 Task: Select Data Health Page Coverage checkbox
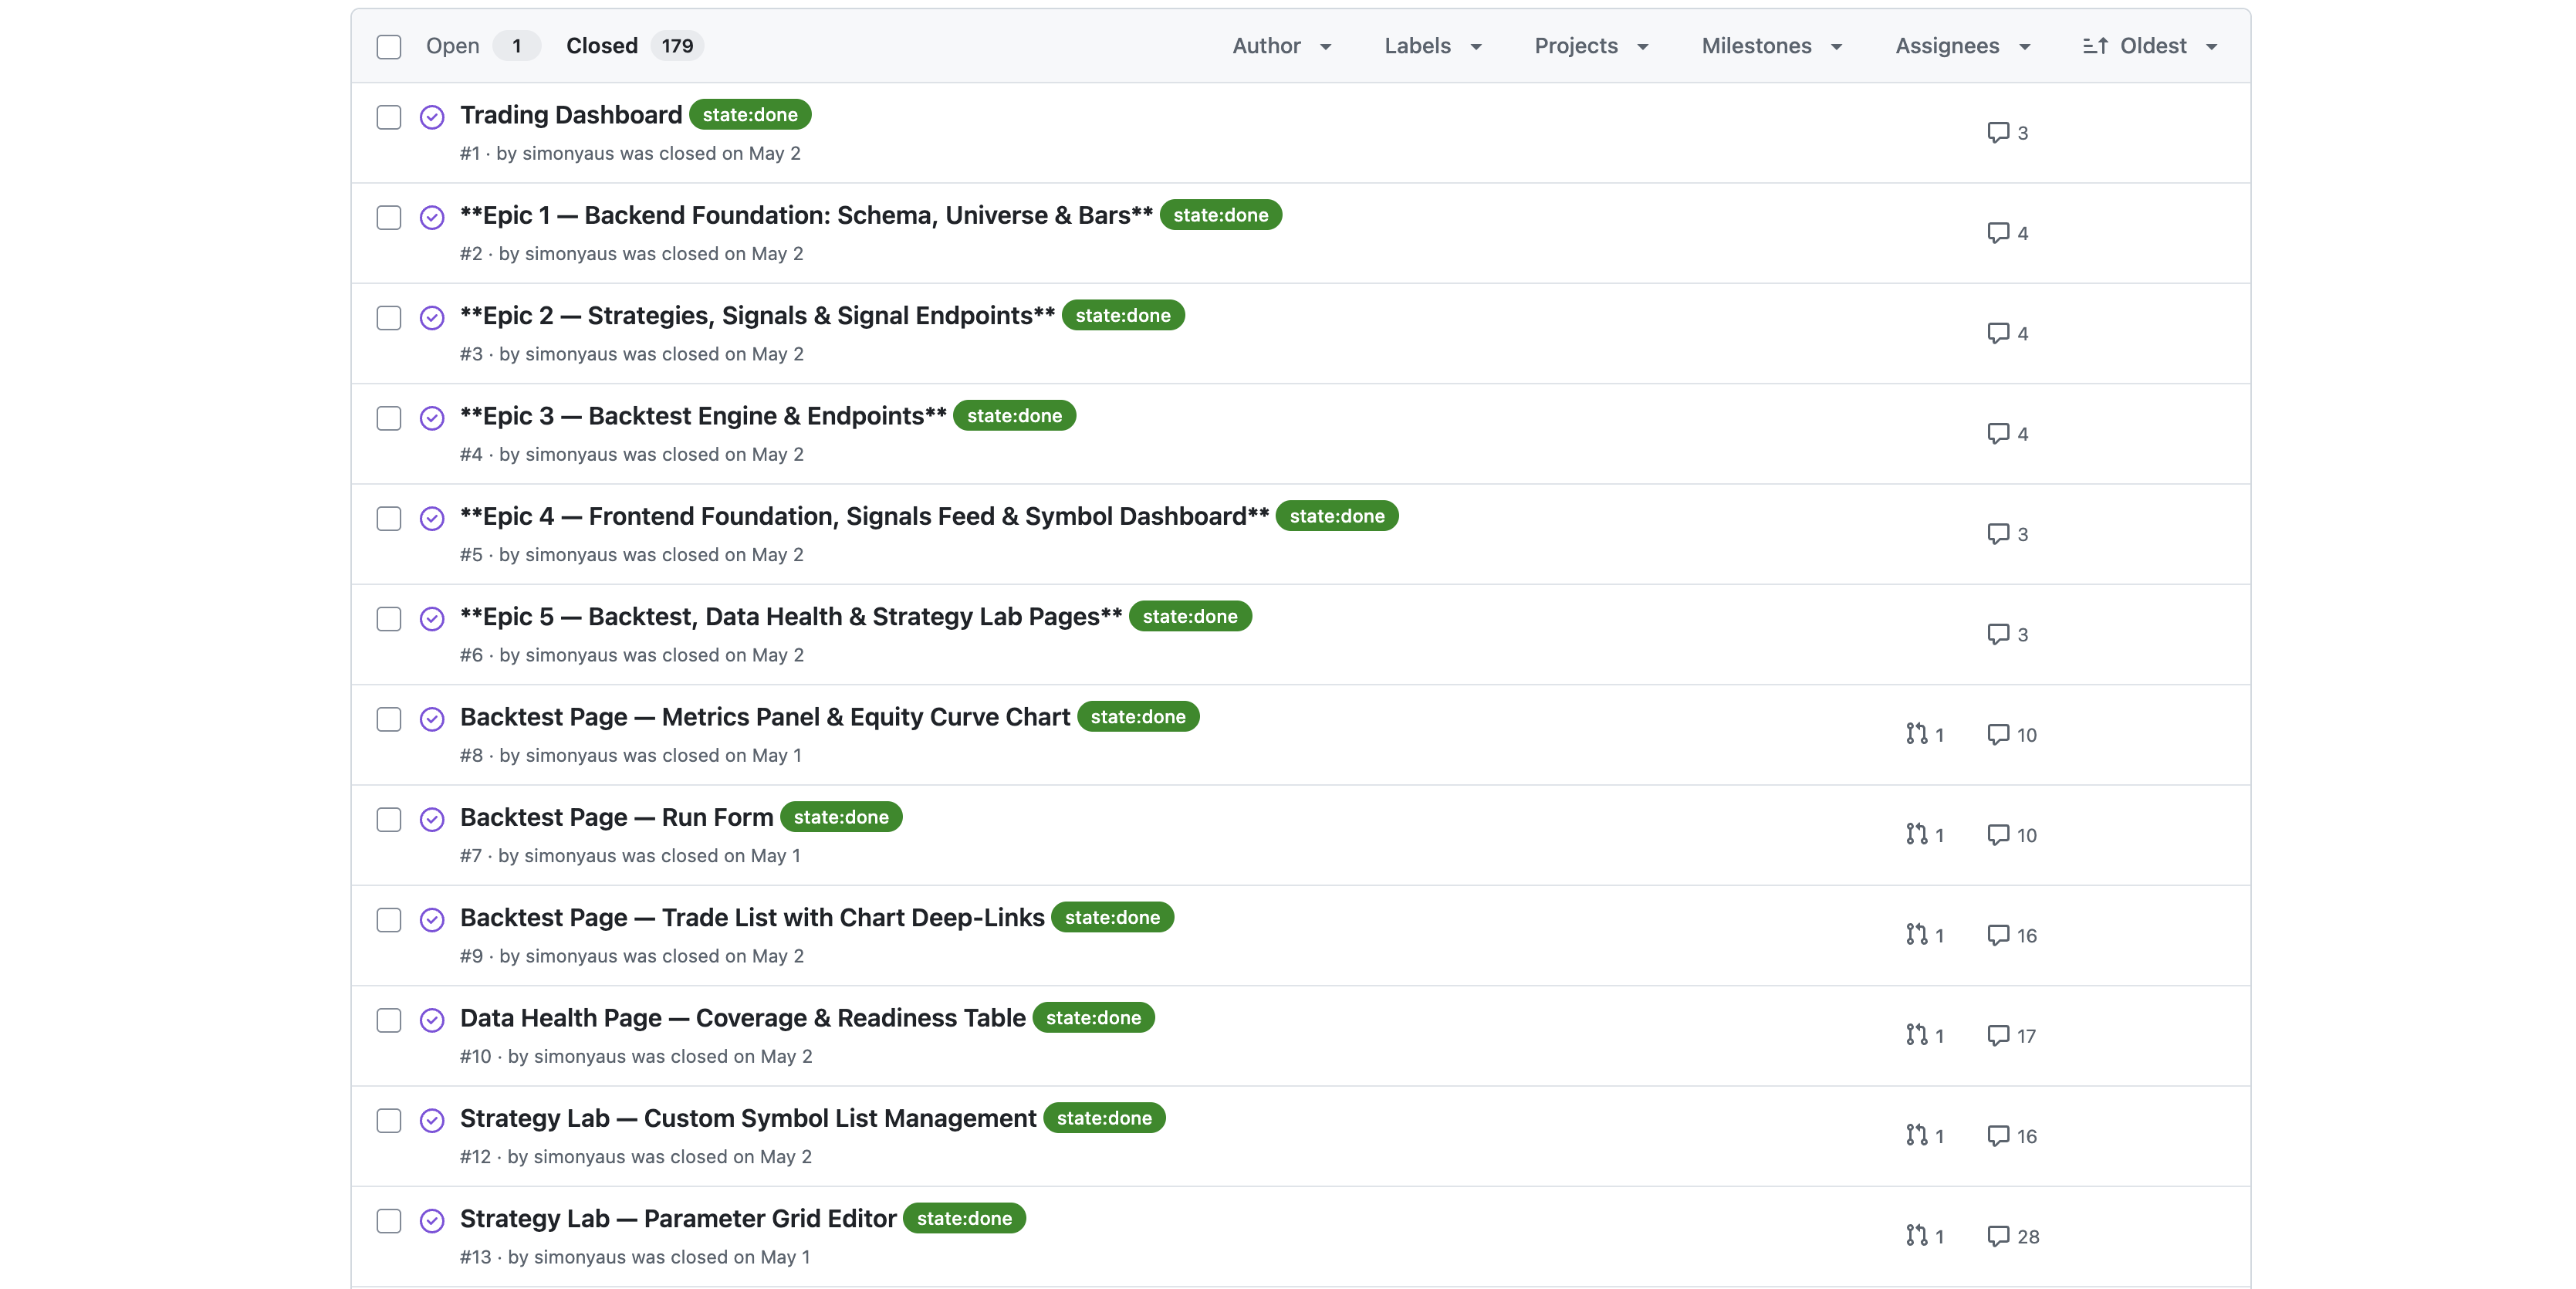pyautogui.click(x=389, y=1020)
